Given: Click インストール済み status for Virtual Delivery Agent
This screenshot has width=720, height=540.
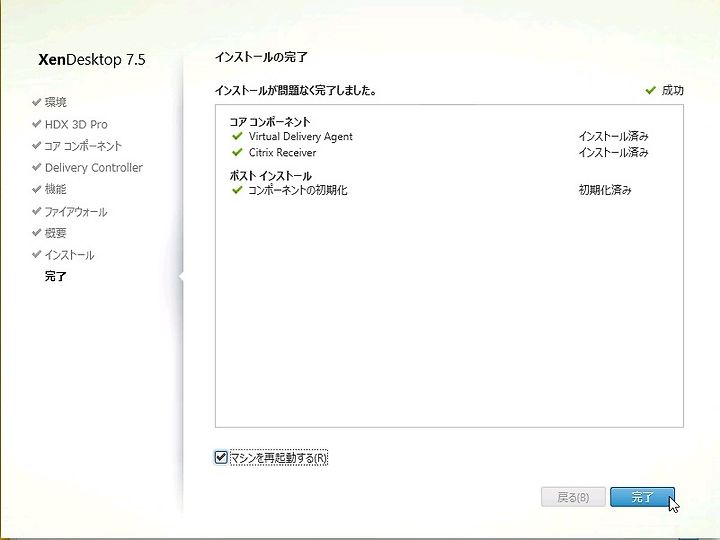Looking at the screenshot, I should pos(613,136).
